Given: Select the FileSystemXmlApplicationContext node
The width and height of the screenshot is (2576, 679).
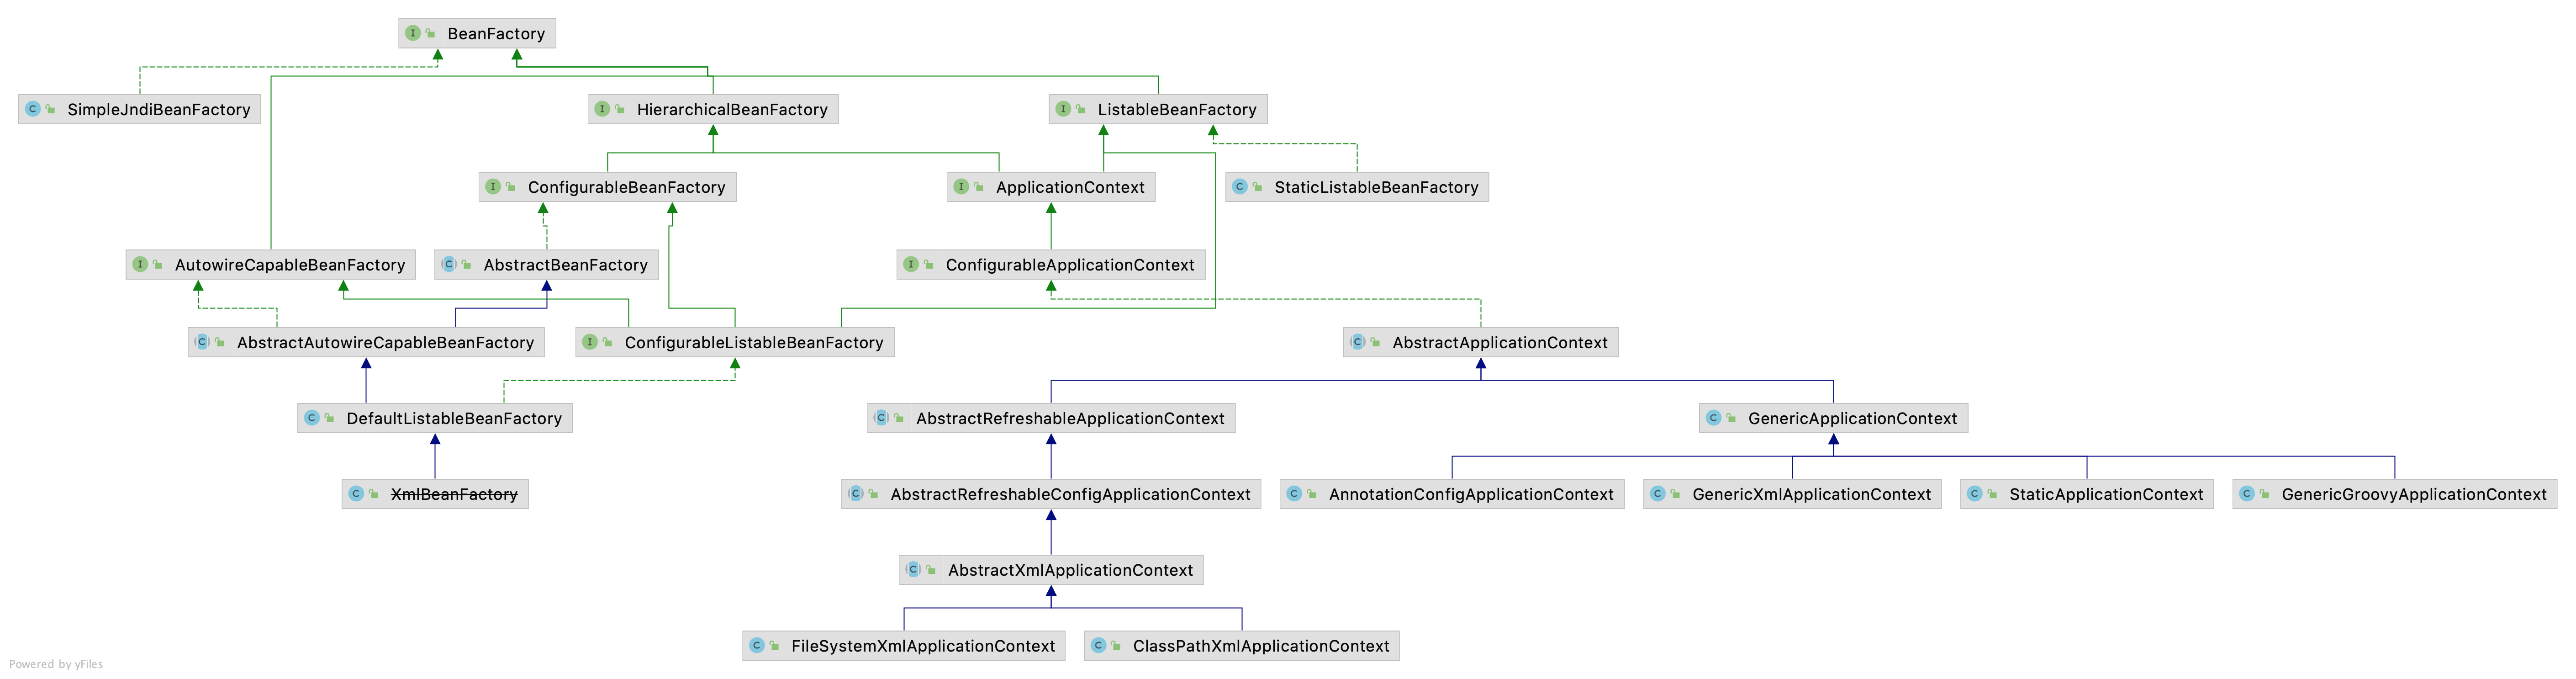Looking at the screenshot, I should pyautogui.click(x=922, y=646).
